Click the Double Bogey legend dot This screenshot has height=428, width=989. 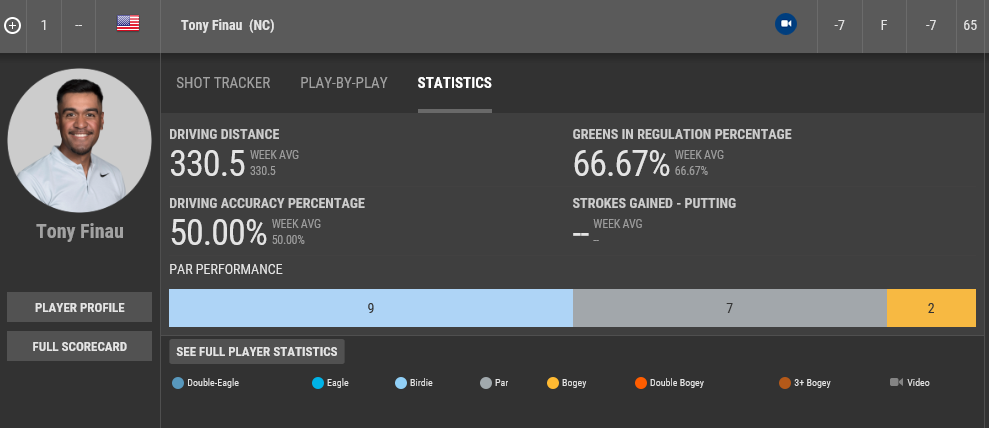[x=640, y=382]
